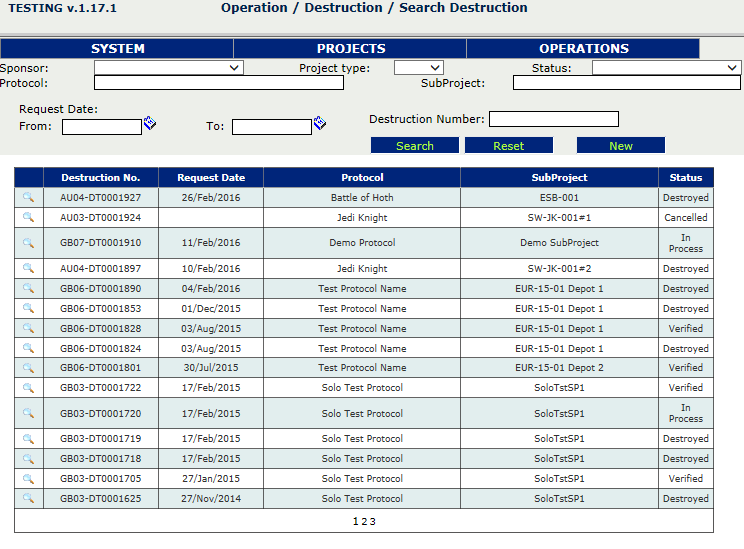The width and height of the screenshot is (744, 549).
Task: Select the Demo SubProject cell
Action: coord(559,242)
